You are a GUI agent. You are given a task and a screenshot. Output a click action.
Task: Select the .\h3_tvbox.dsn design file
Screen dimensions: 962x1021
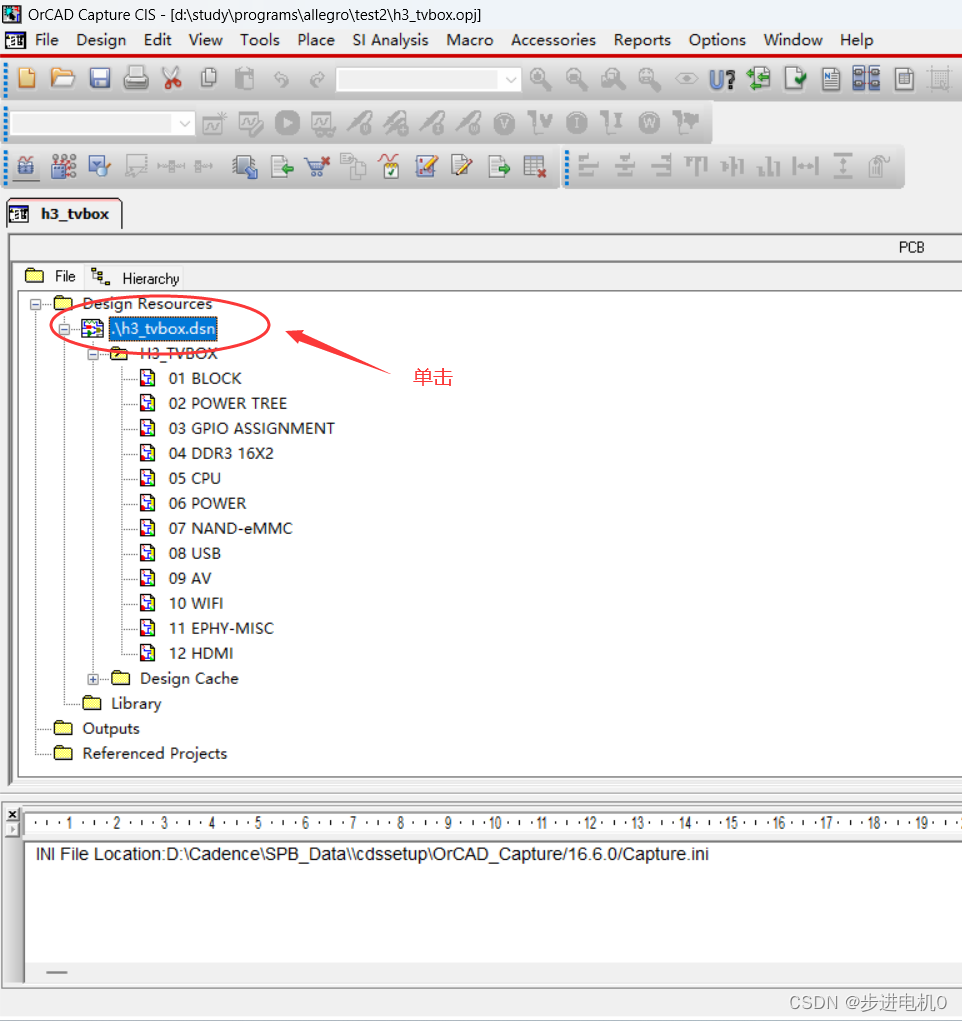pos(163,328)
